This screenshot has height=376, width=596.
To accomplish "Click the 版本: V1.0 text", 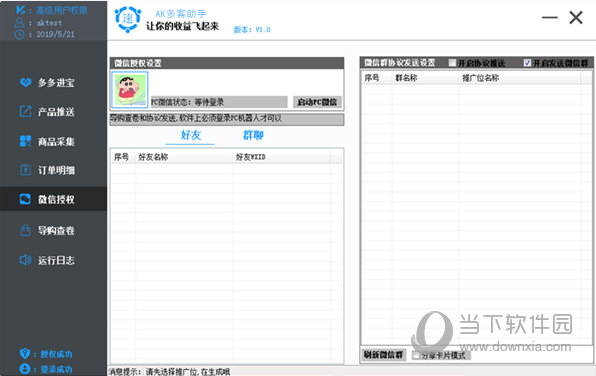I will click(252, 30).
